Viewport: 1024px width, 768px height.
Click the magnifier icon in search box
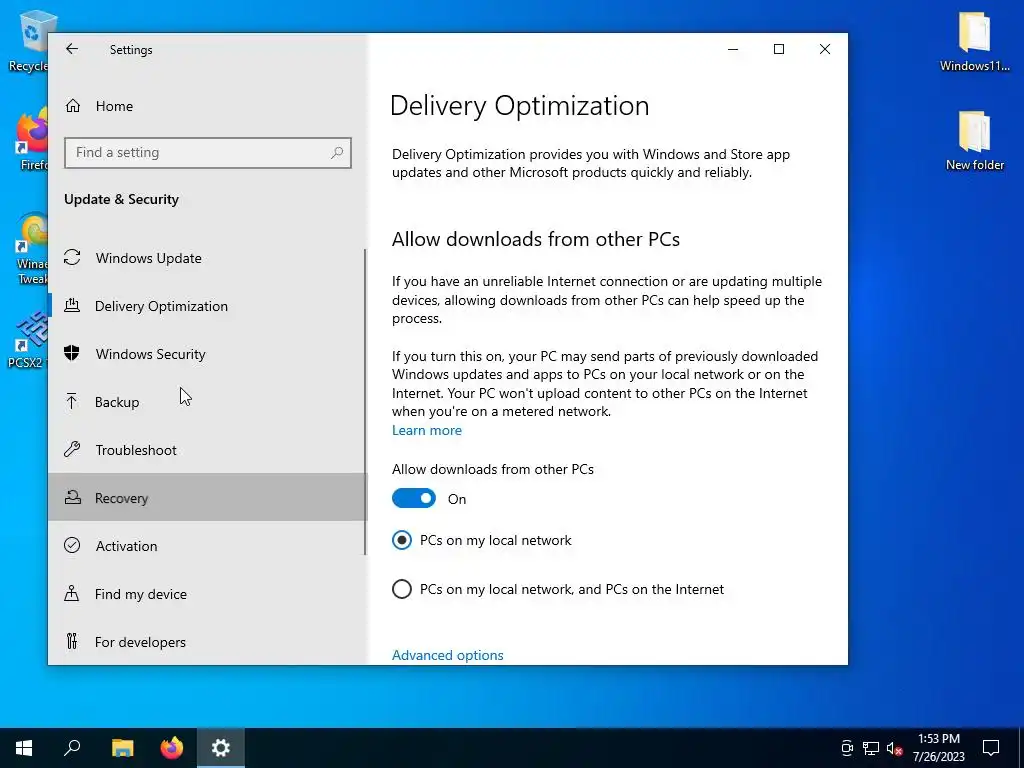[x=337, y=153]
